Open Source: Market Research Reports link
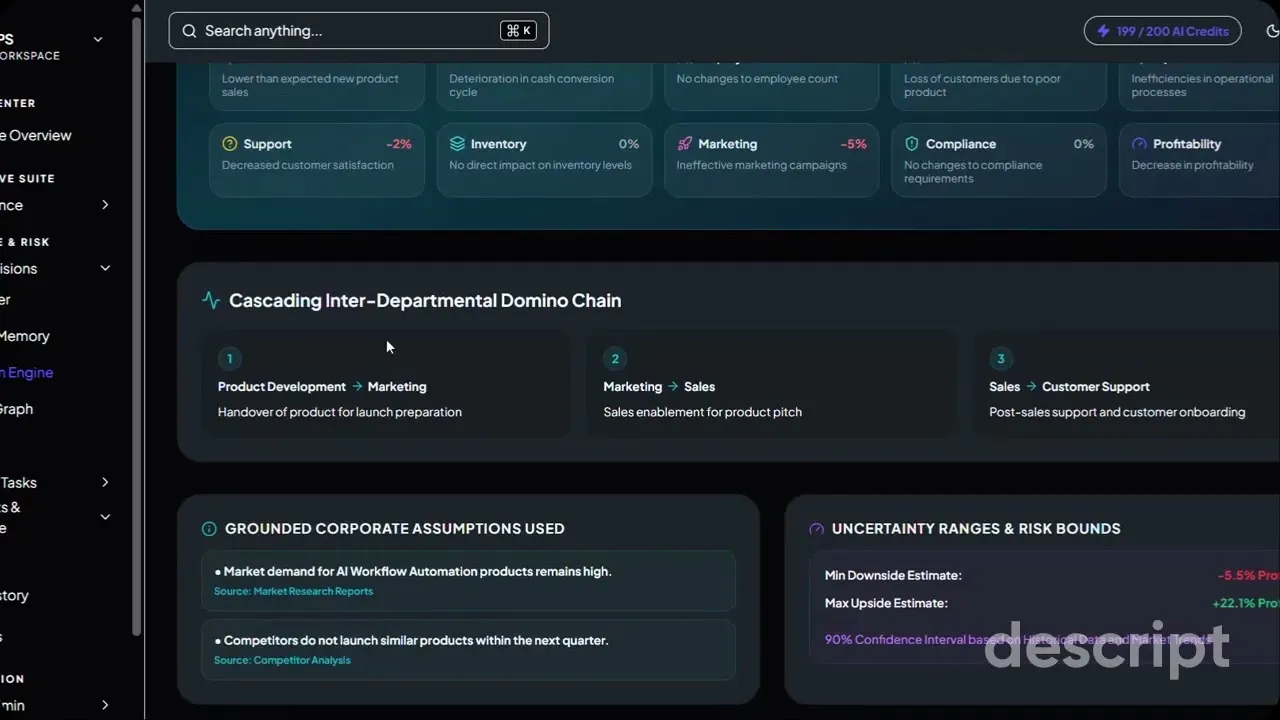The width and height of the screenshot is (1280, 720). pos(293,591)
